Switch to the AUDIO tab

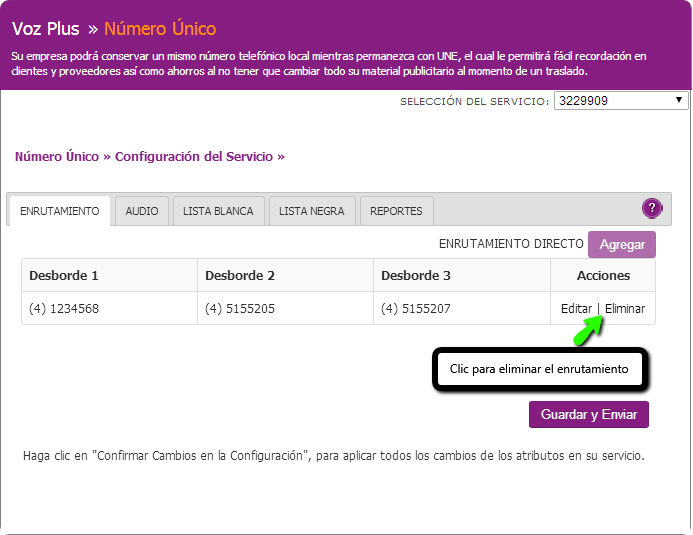click(x=142, y=211)
